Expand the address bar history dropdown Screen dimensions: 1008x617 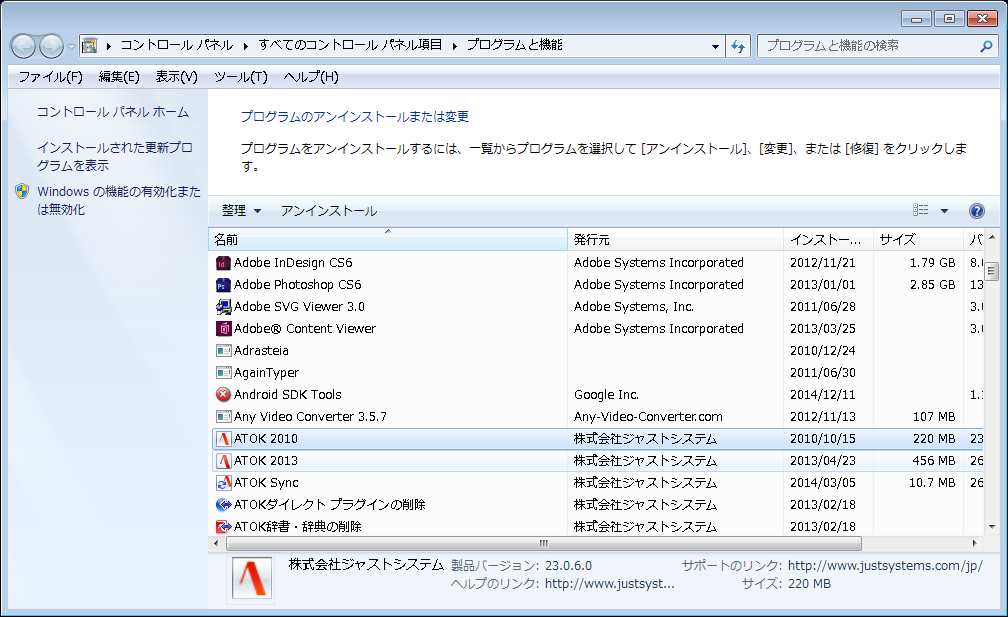pyautogui.click(x=715, y=46)
